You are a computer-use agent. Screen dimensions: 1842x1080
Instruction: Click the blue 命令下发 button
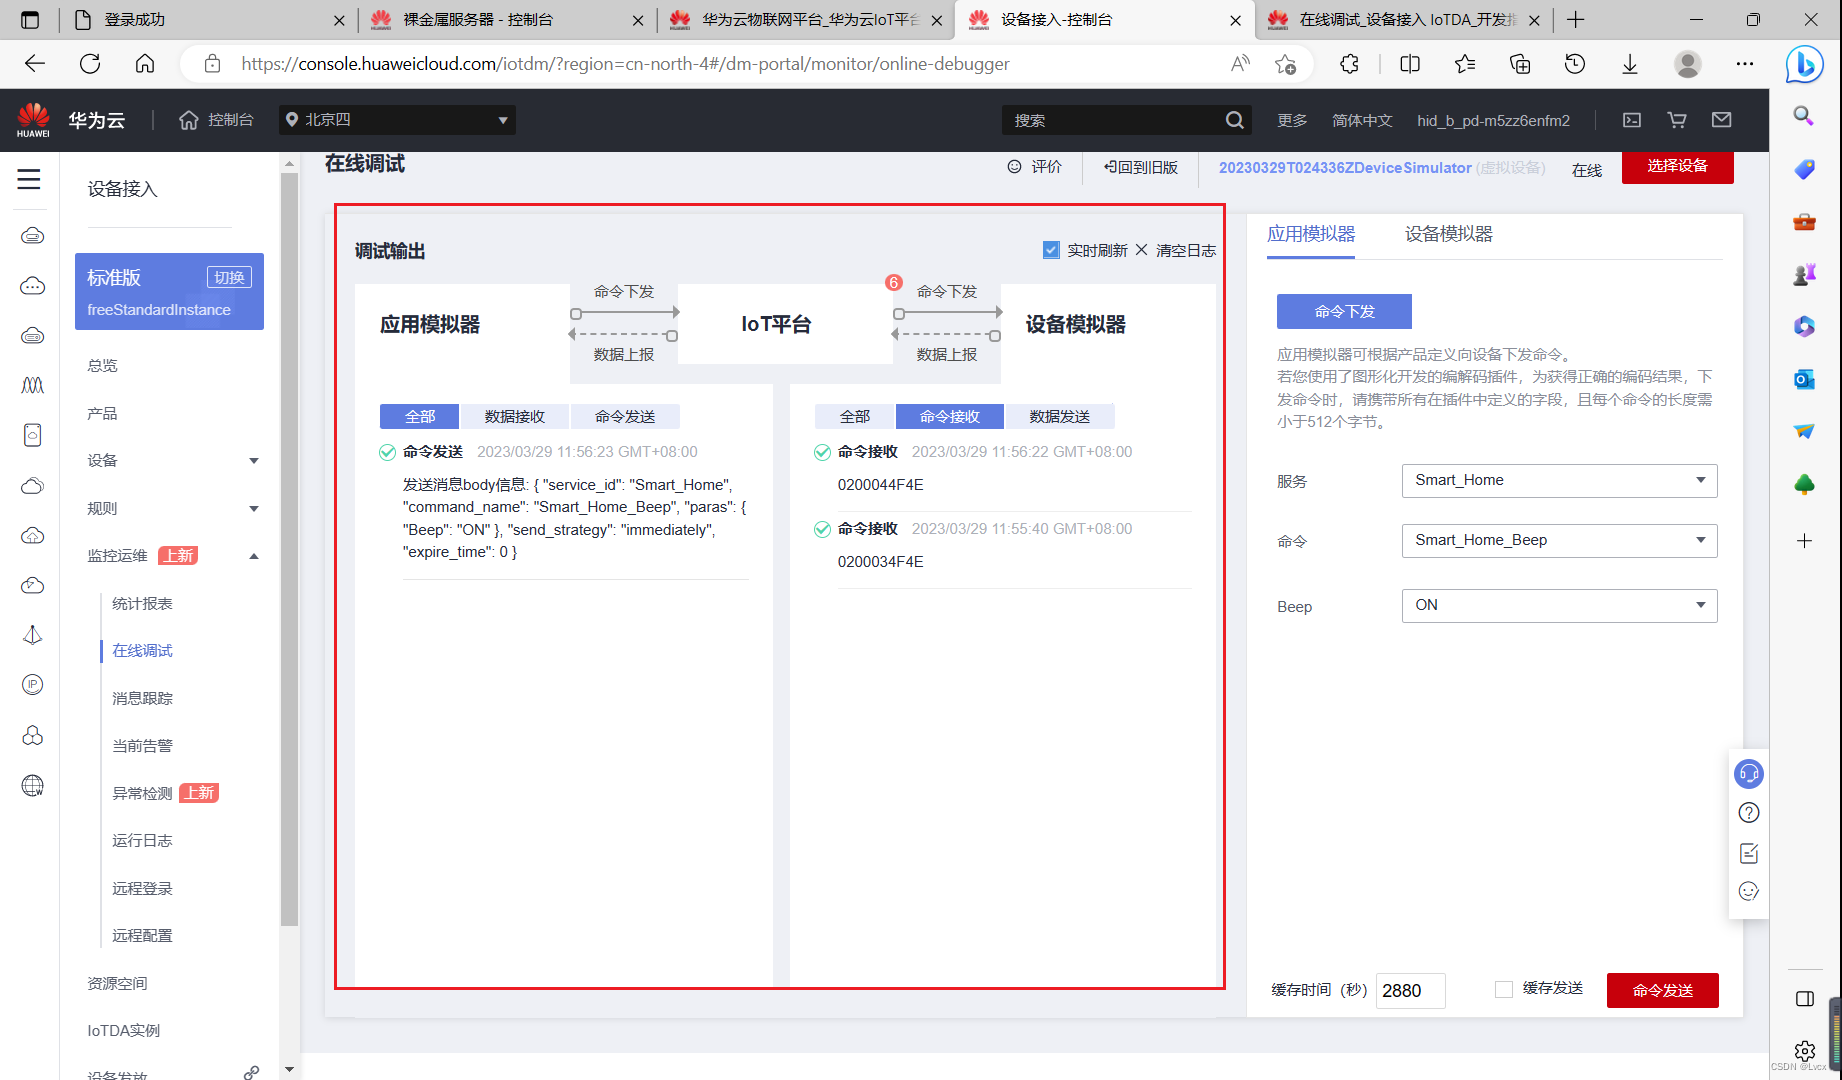tap(1344, 311)
